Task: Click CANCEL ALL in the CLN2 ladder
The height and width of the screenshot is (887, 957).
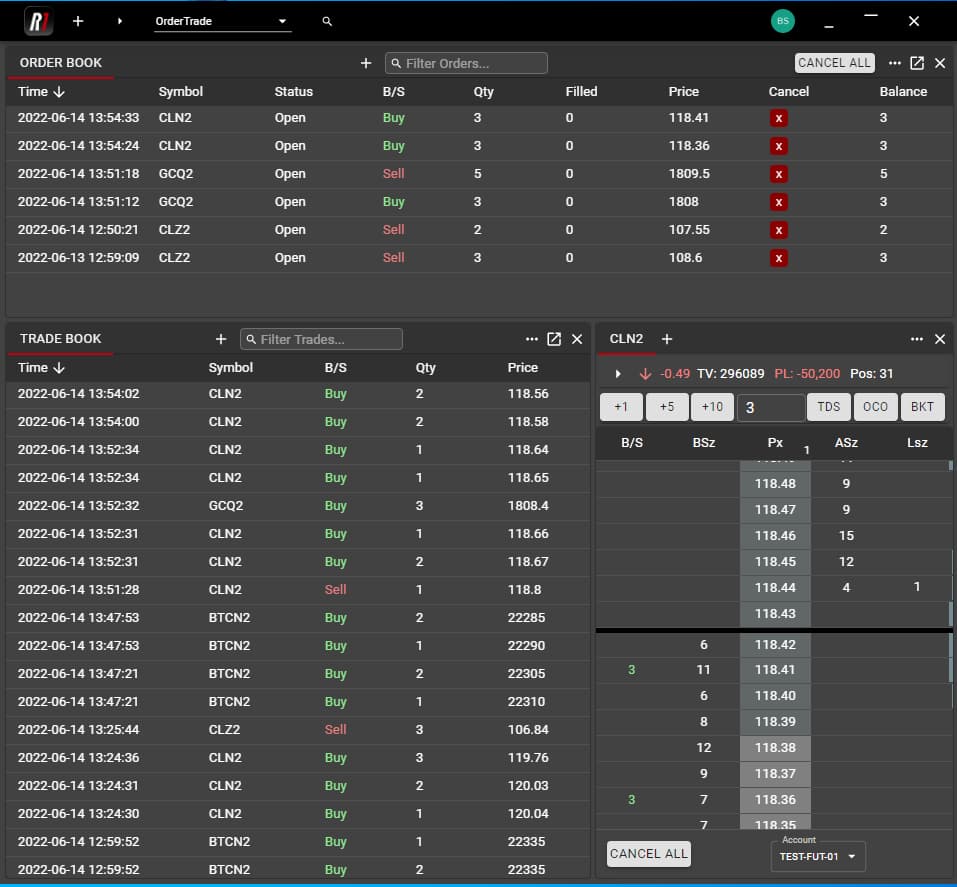Action: point(649,854)
